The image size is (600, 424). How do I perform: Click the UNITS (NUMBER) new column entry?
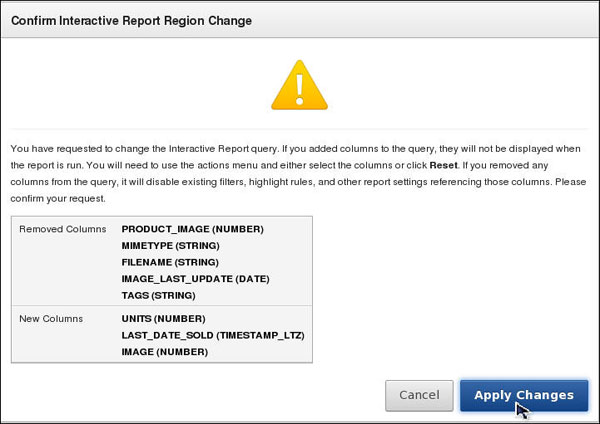166,319
